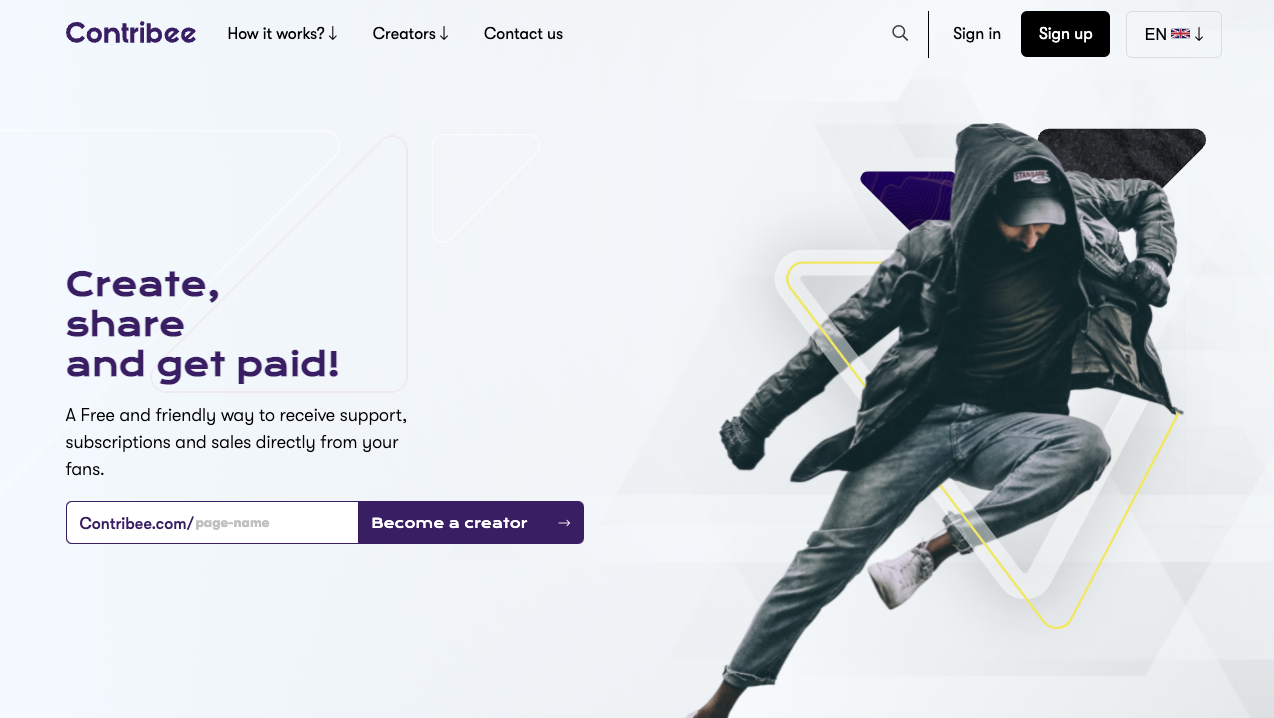Click the Contribee.com/ prefix text
The height and width of the screenshot is (718, 1274).
click(136, 523)
